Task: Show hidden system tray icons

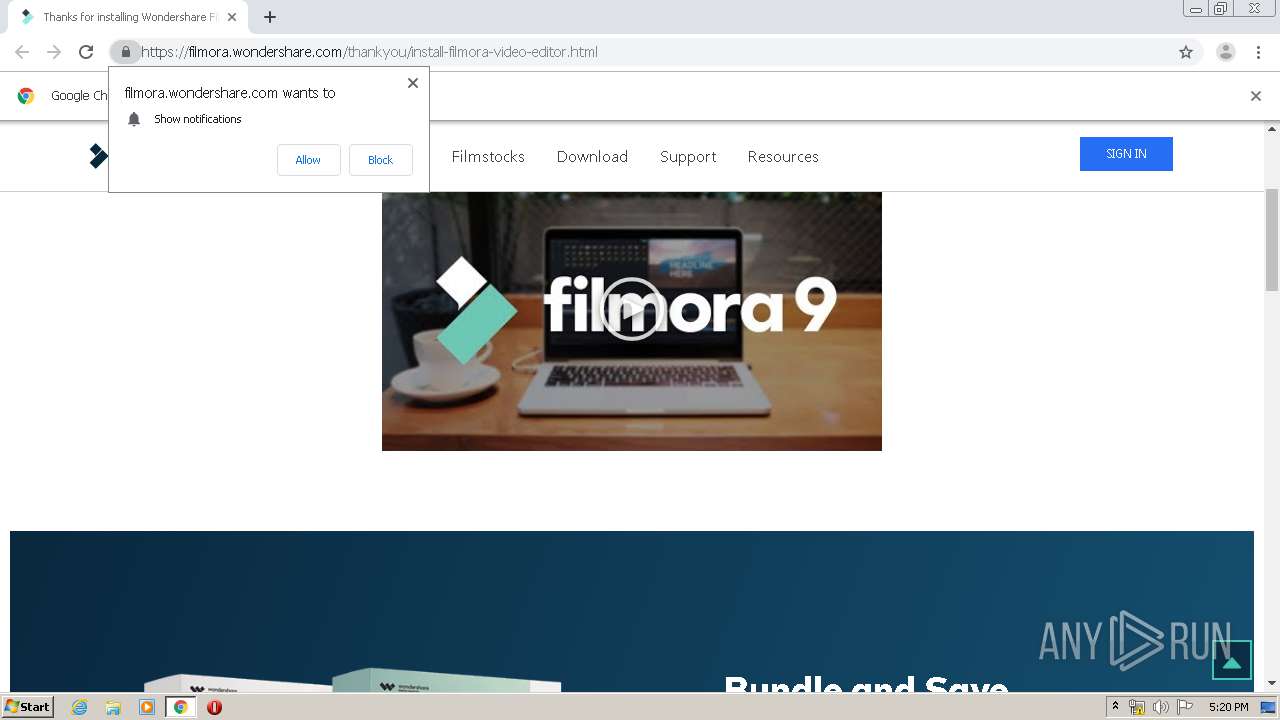Action: (1115, 707)
